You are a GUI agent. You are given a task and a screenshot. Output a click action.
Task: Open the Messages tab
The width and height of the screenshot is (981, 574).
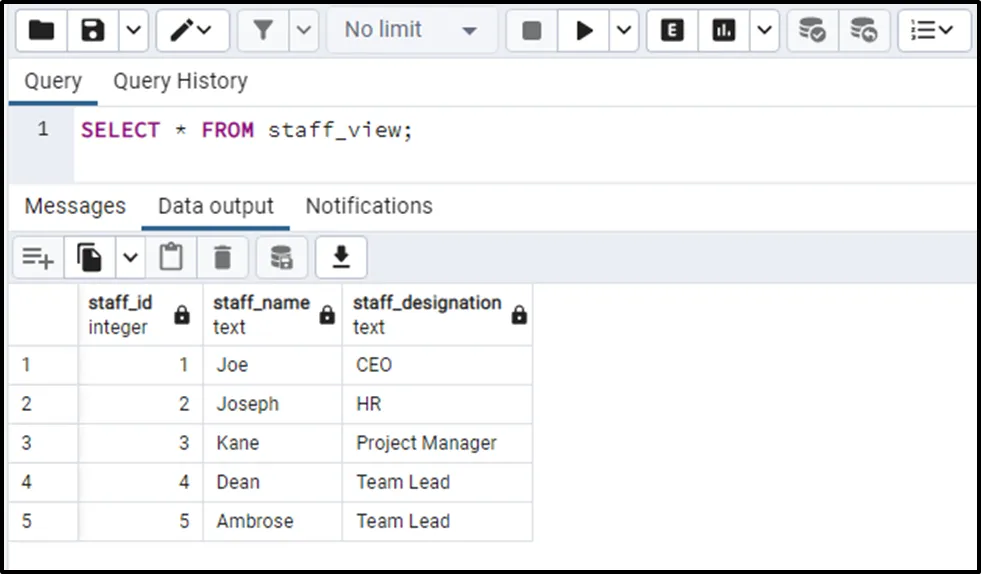point(75,206)
